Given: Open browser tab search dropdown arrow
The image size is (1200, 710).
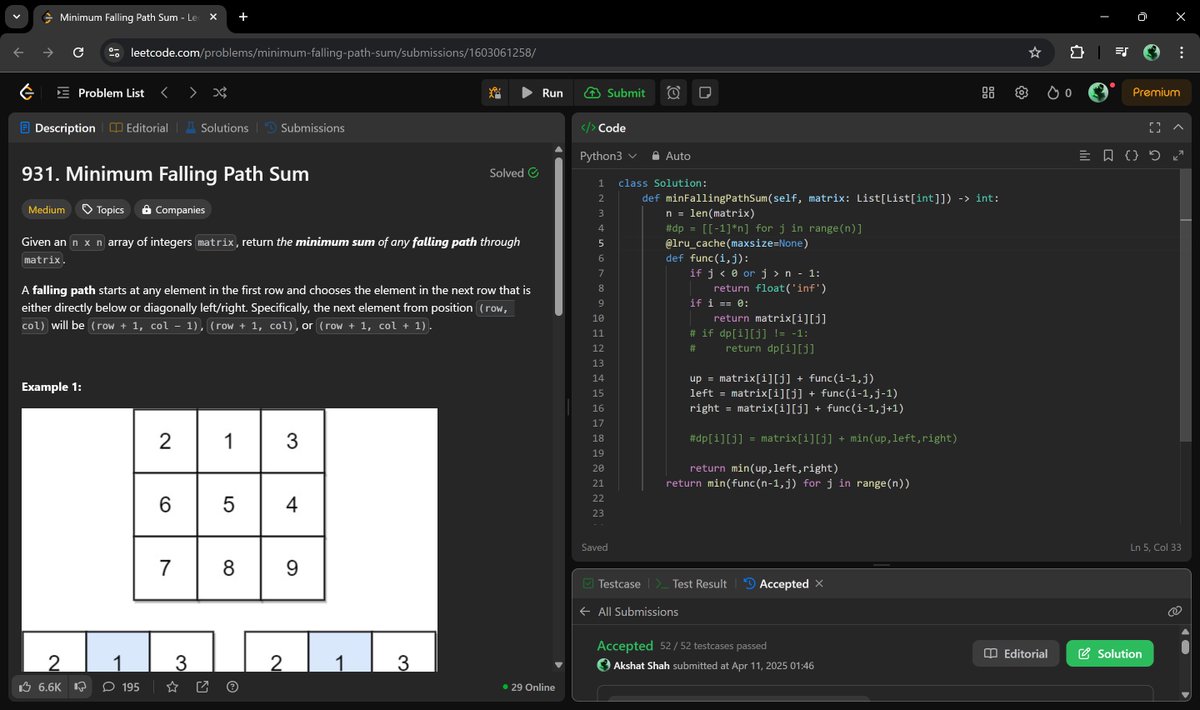Looking at the screenshot, I should click(17, 17).
